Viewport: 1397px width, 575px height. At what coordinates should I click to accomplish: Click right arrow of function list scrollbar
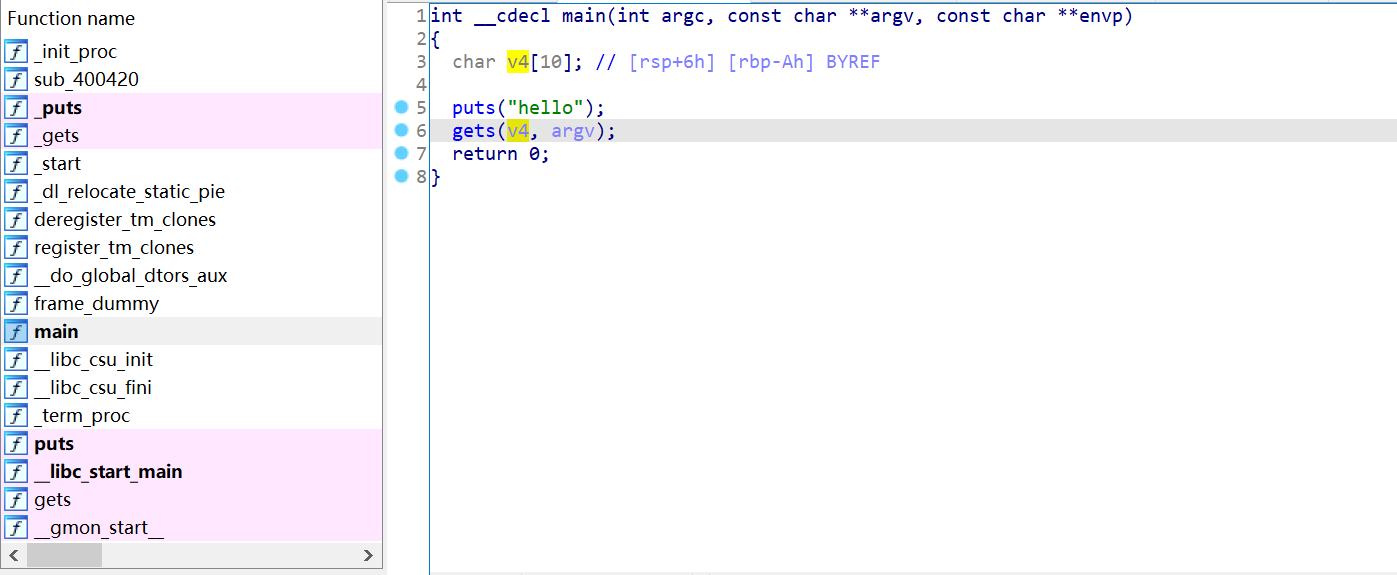(368, 555)
